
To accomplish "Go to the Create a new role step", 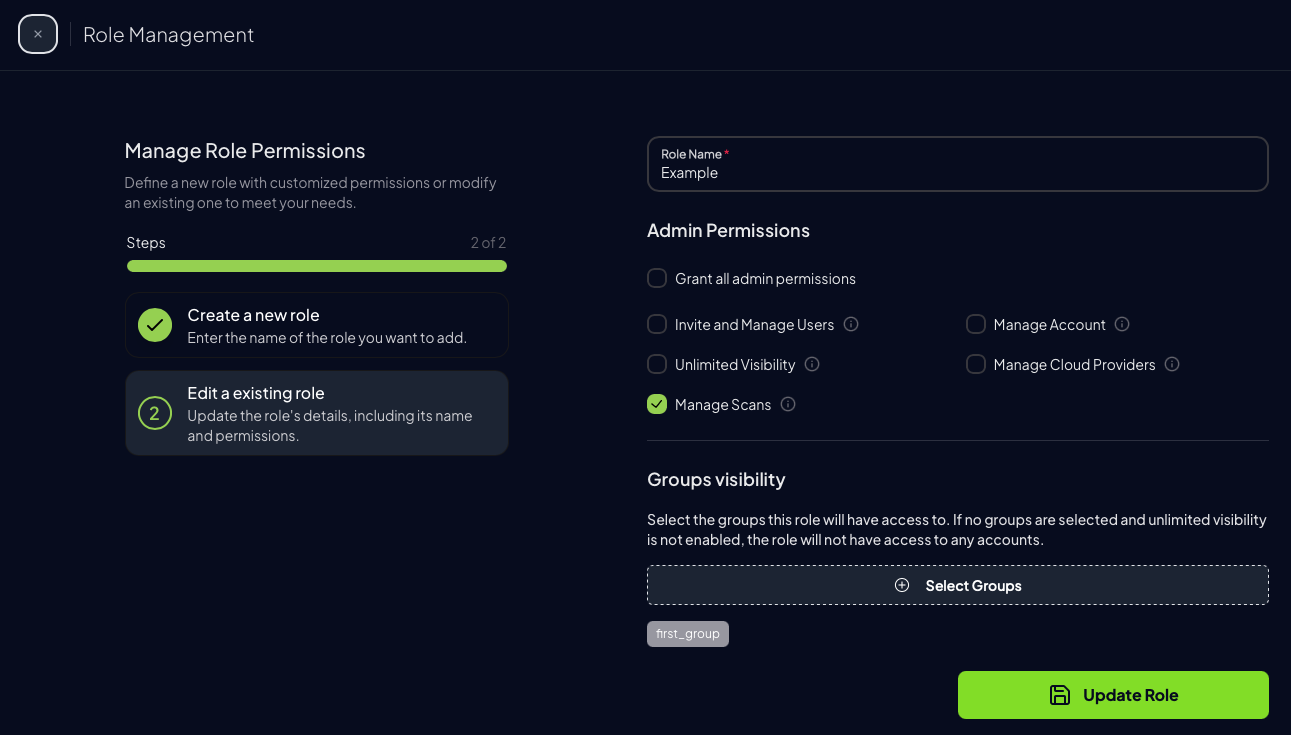I will 316,325.
